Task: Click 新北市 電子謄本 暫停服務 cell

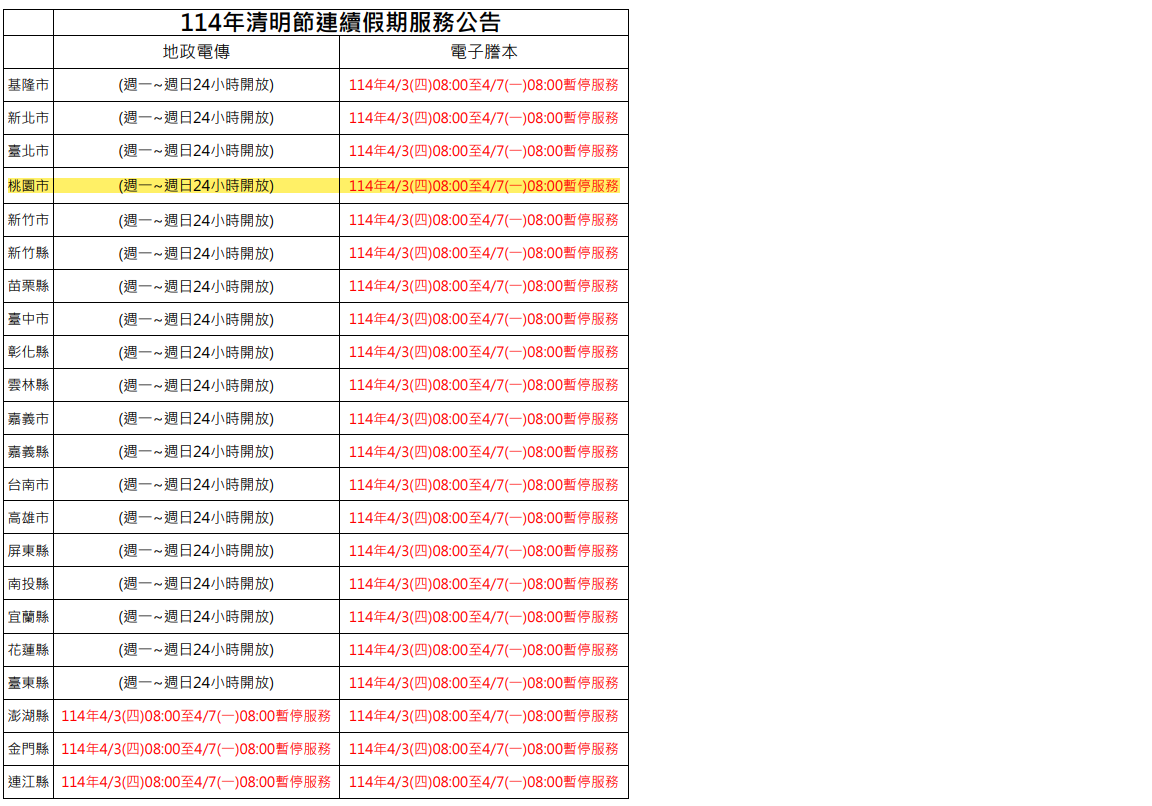Action: tap(483, 118)
